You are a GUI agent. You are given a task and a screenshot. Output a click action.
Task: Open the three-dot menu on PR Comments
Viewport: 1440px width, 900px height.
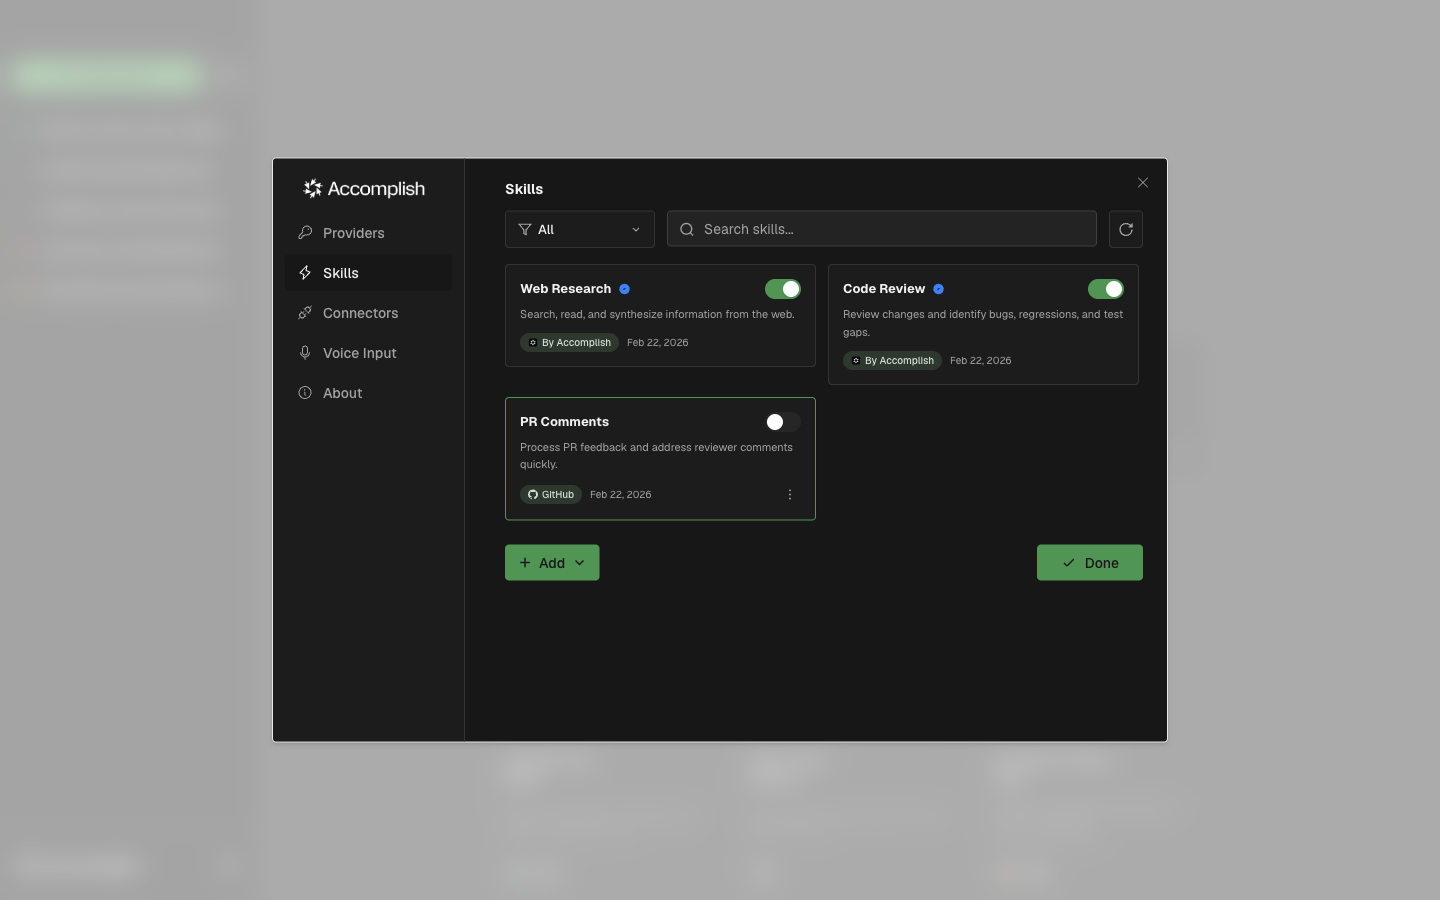(790, 494)
